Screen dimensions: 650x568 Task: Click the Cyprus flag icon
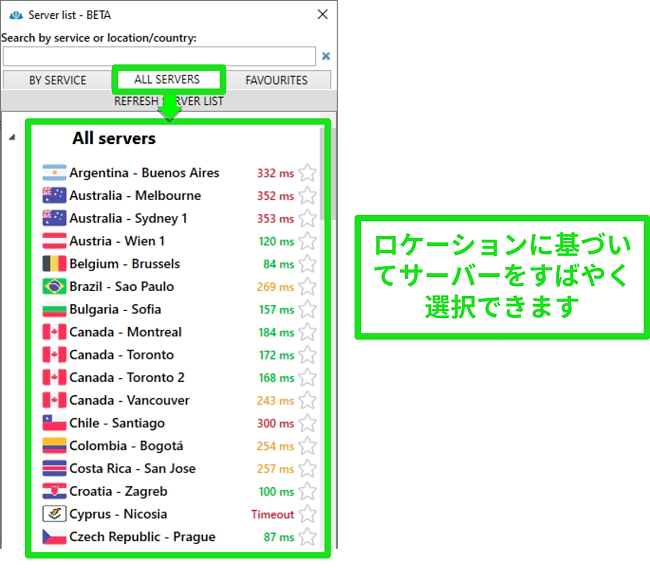click(54, 514)
